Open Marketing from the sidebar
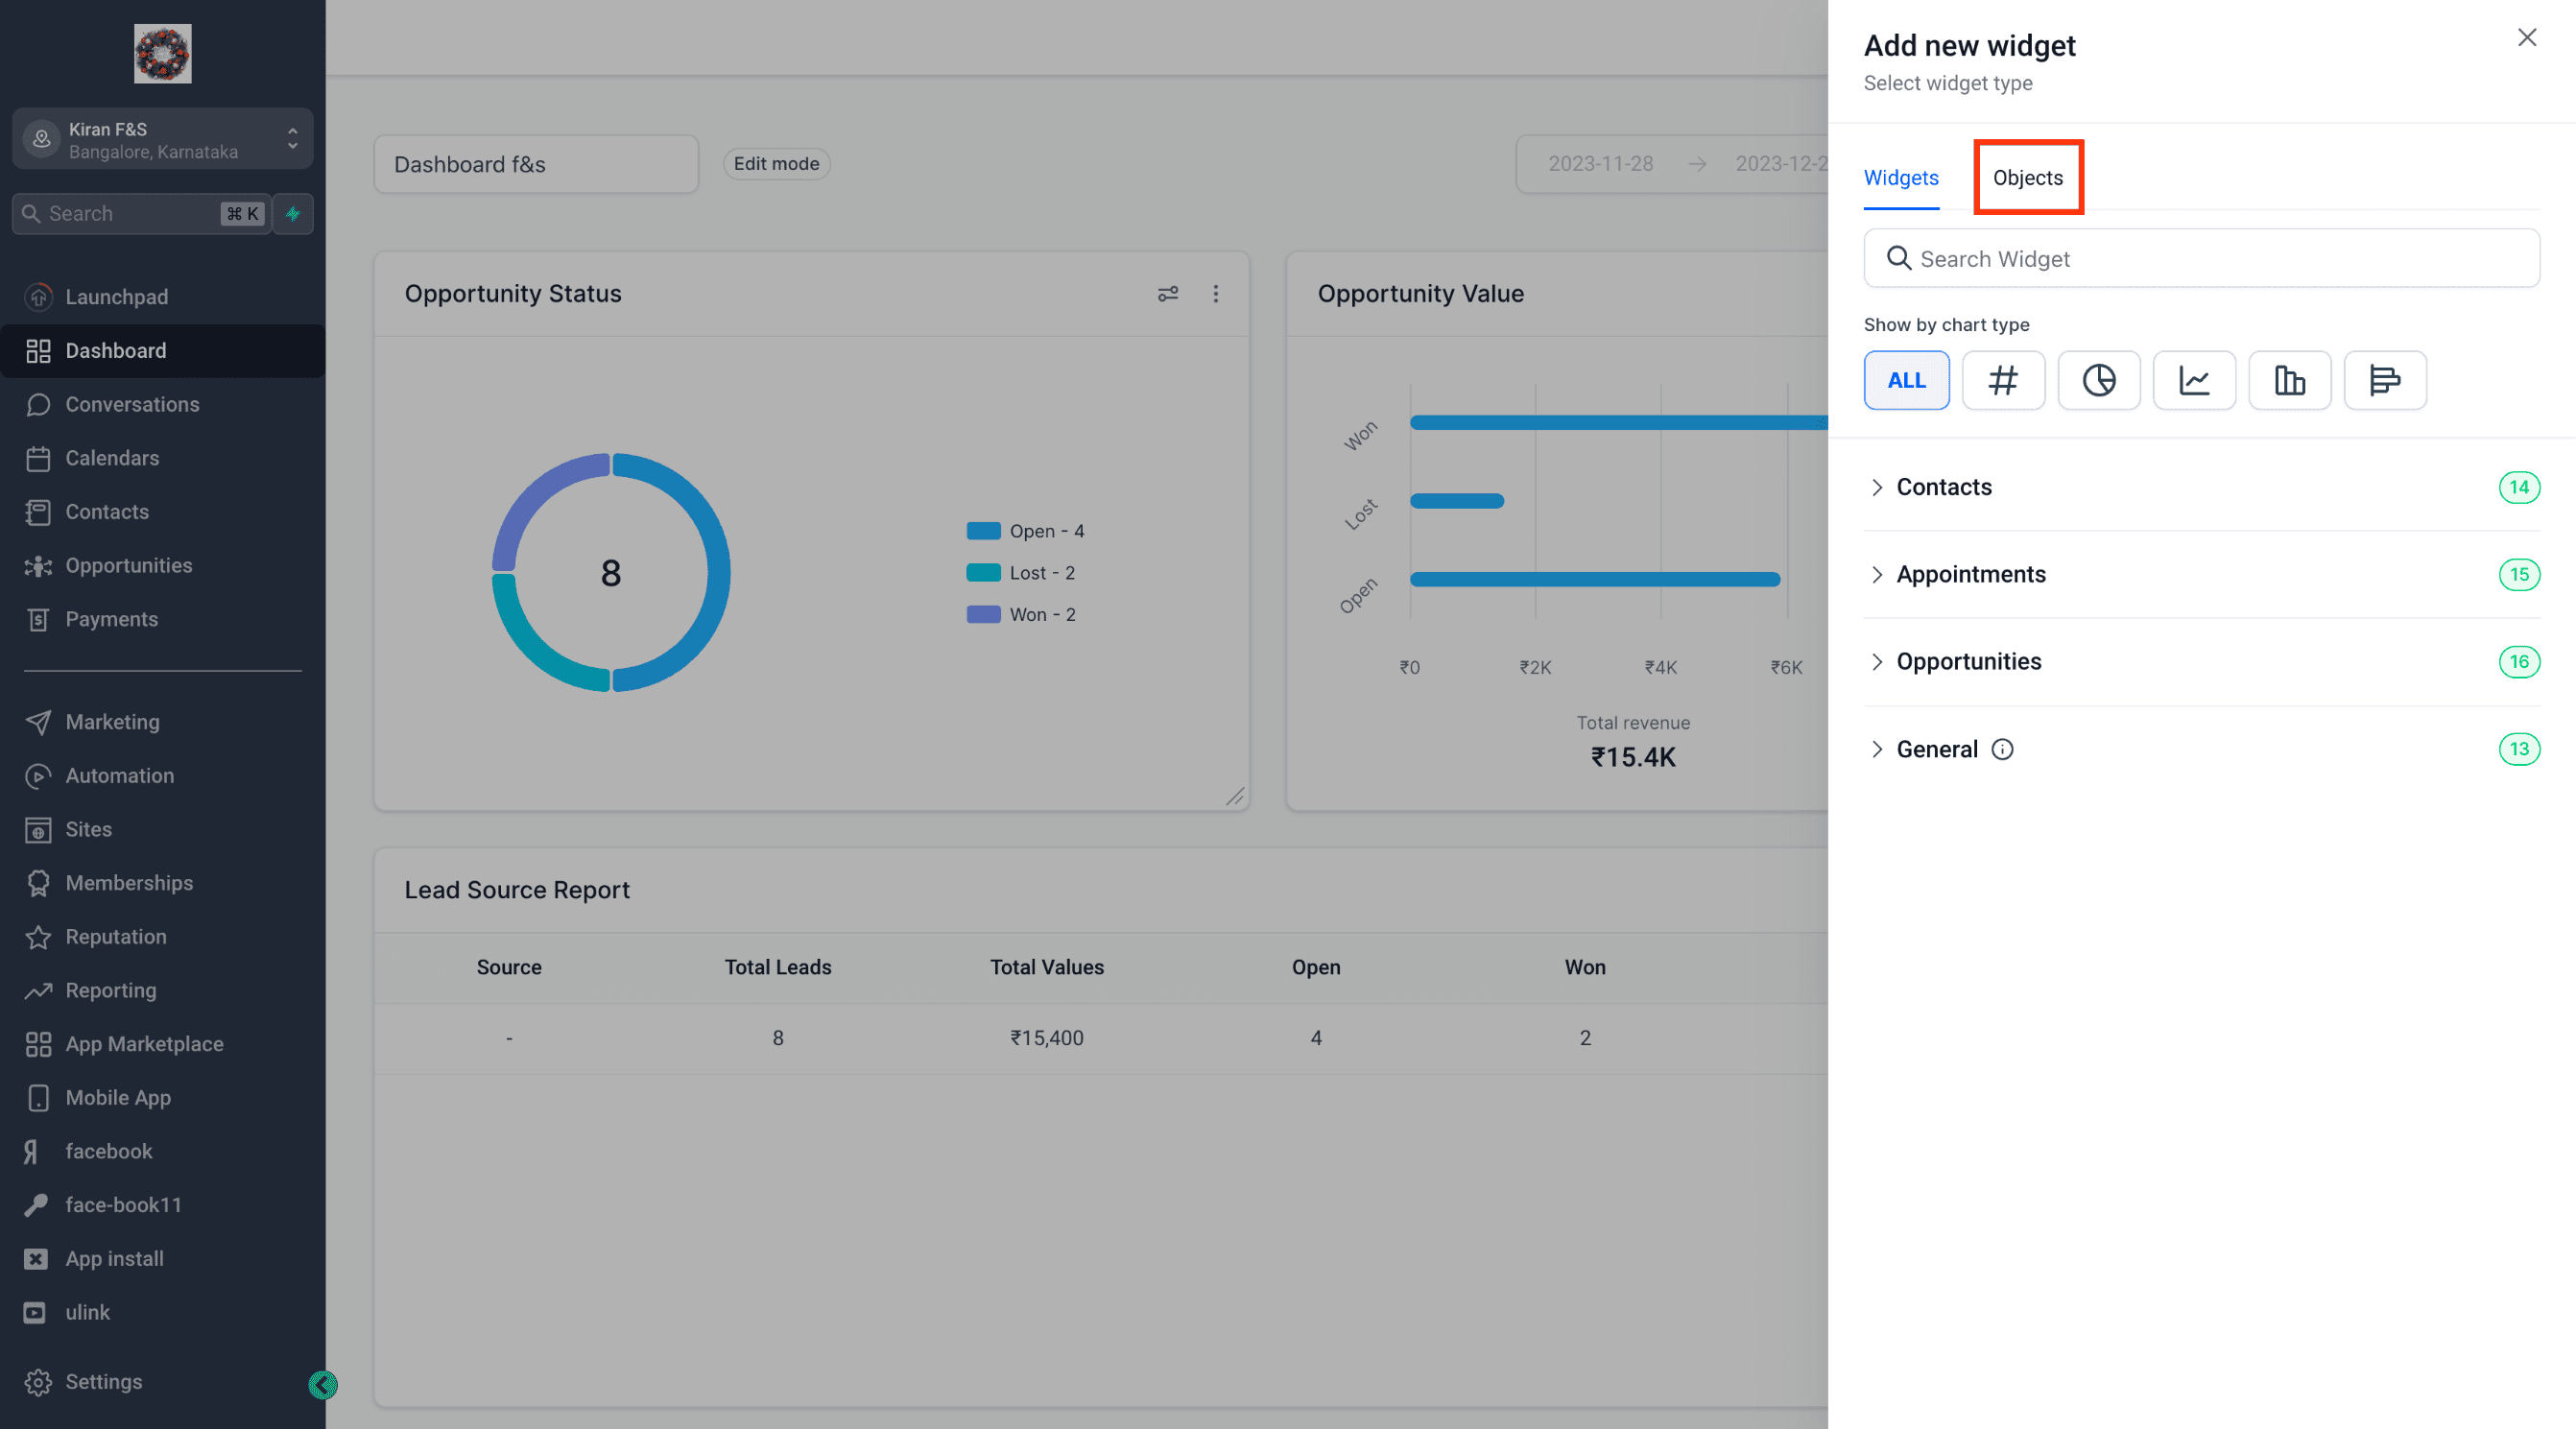The image size is (2576, 1429). (x=162, y=722)
